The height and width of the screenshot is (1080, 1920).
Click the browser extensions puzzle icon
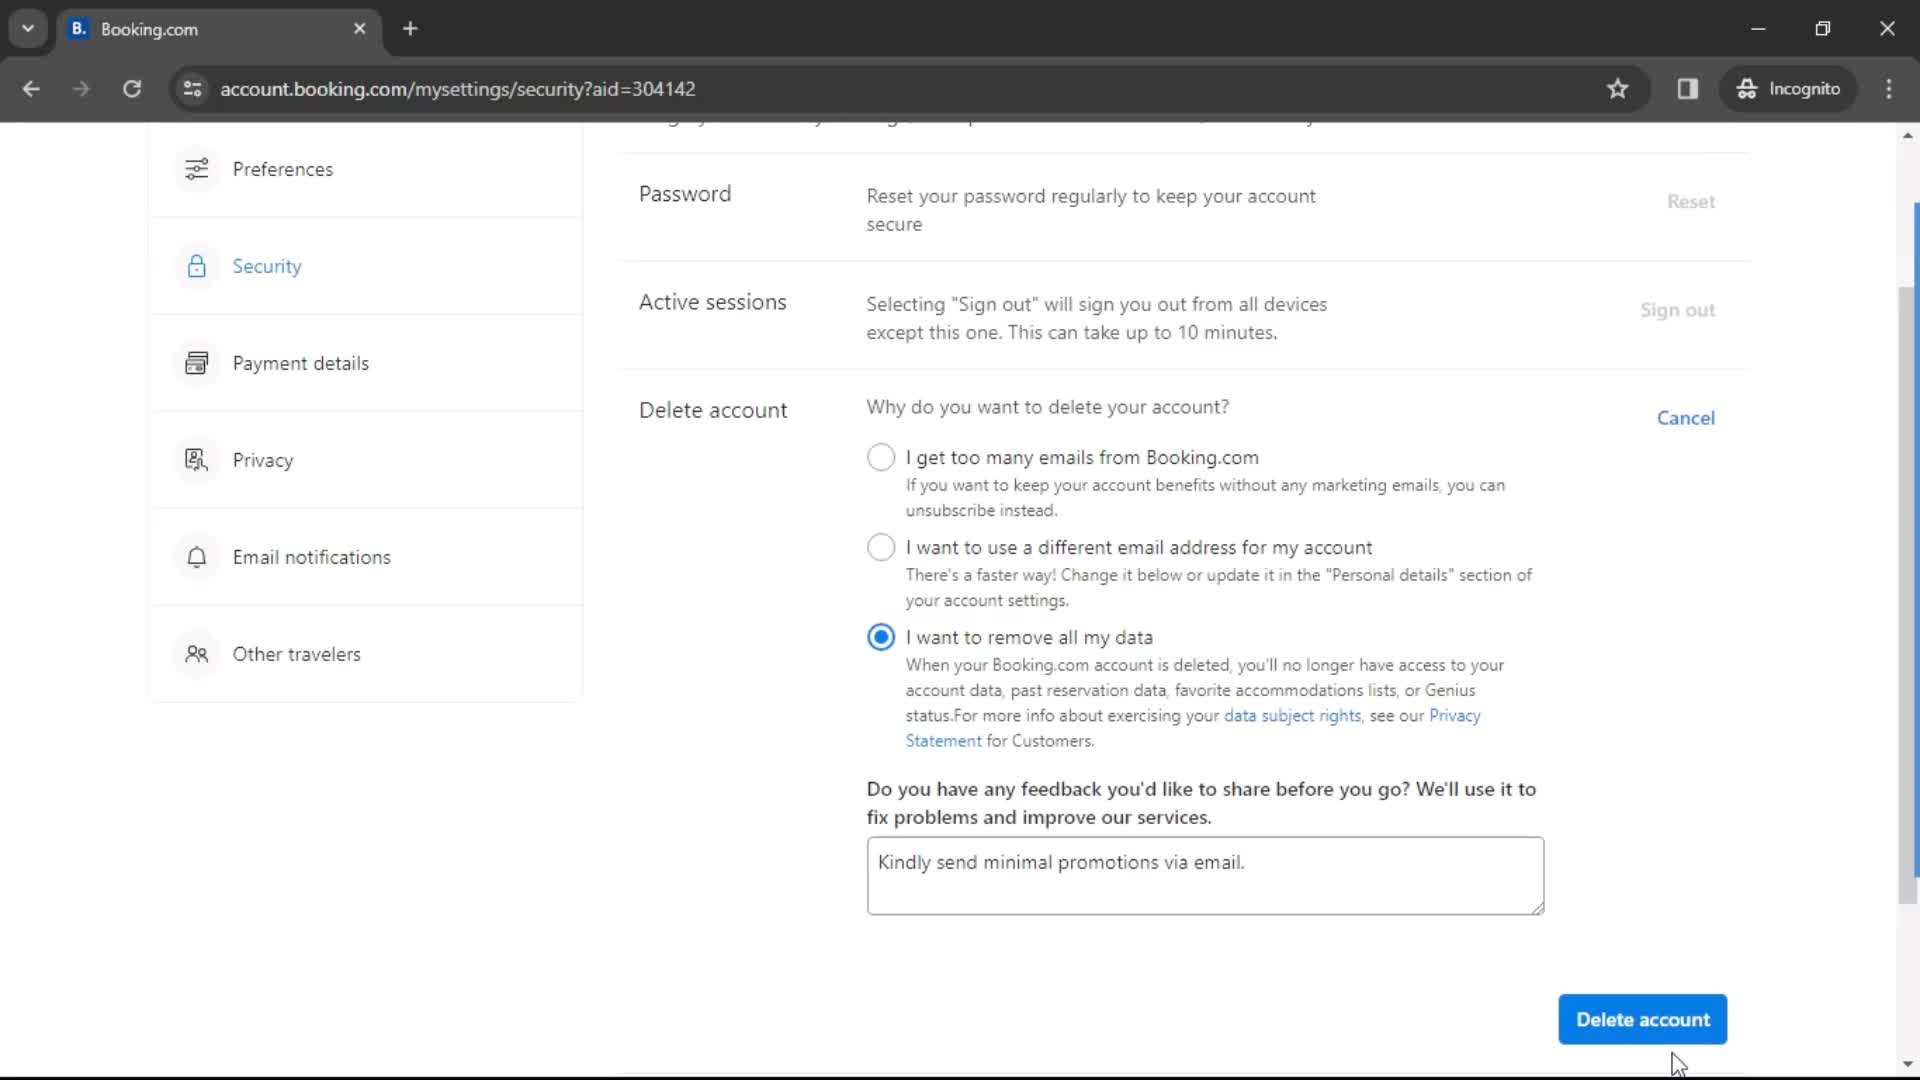click(1688, 88)
